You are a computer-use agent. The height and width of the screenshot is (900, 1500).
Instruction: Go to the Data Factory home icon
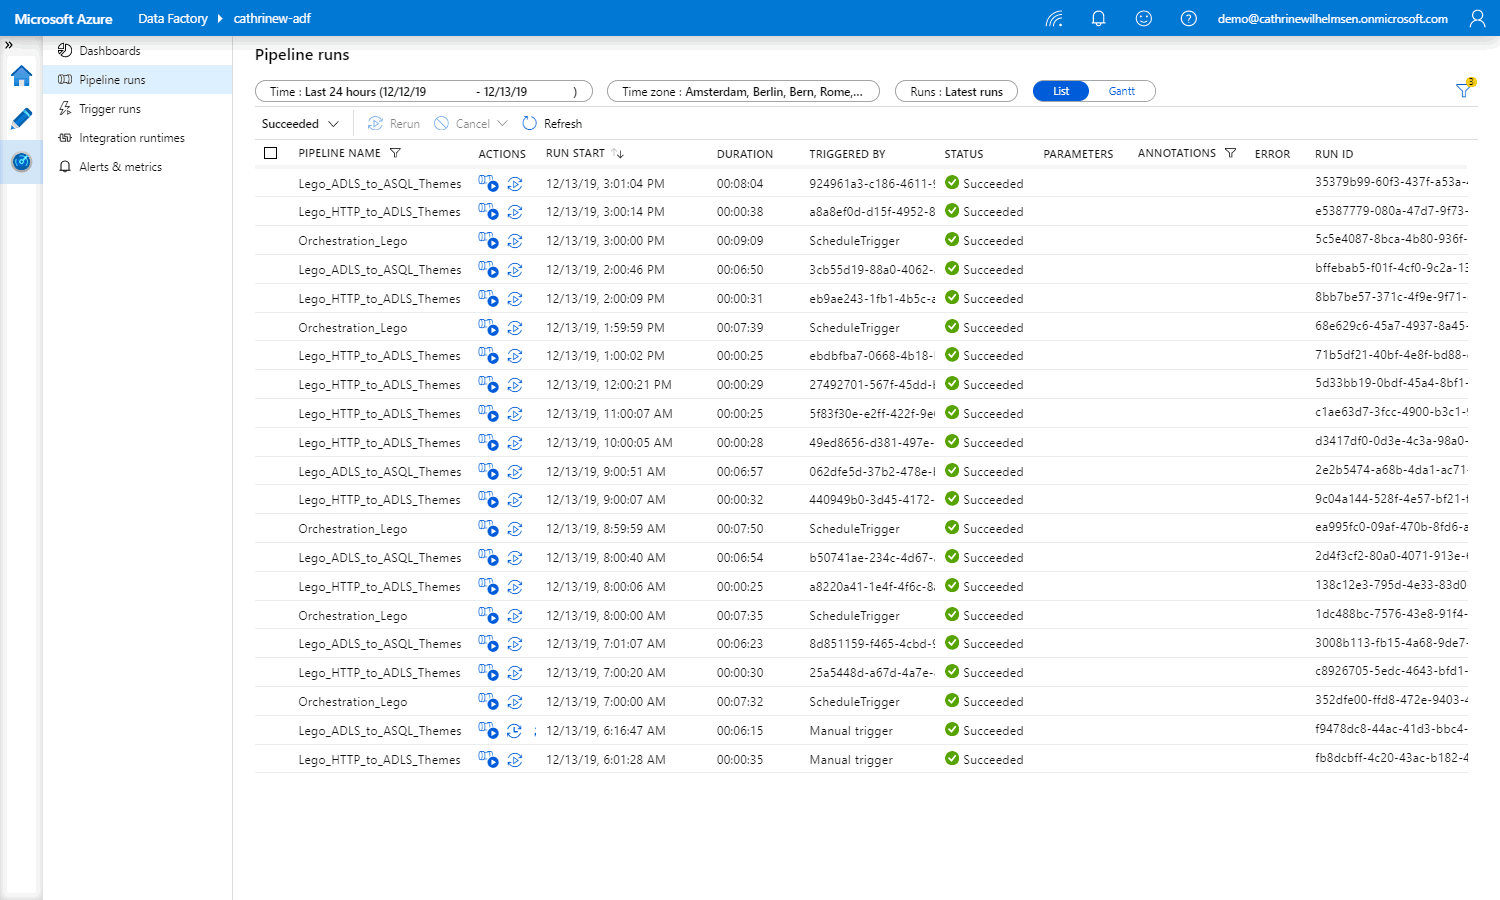tap(21, 76)
